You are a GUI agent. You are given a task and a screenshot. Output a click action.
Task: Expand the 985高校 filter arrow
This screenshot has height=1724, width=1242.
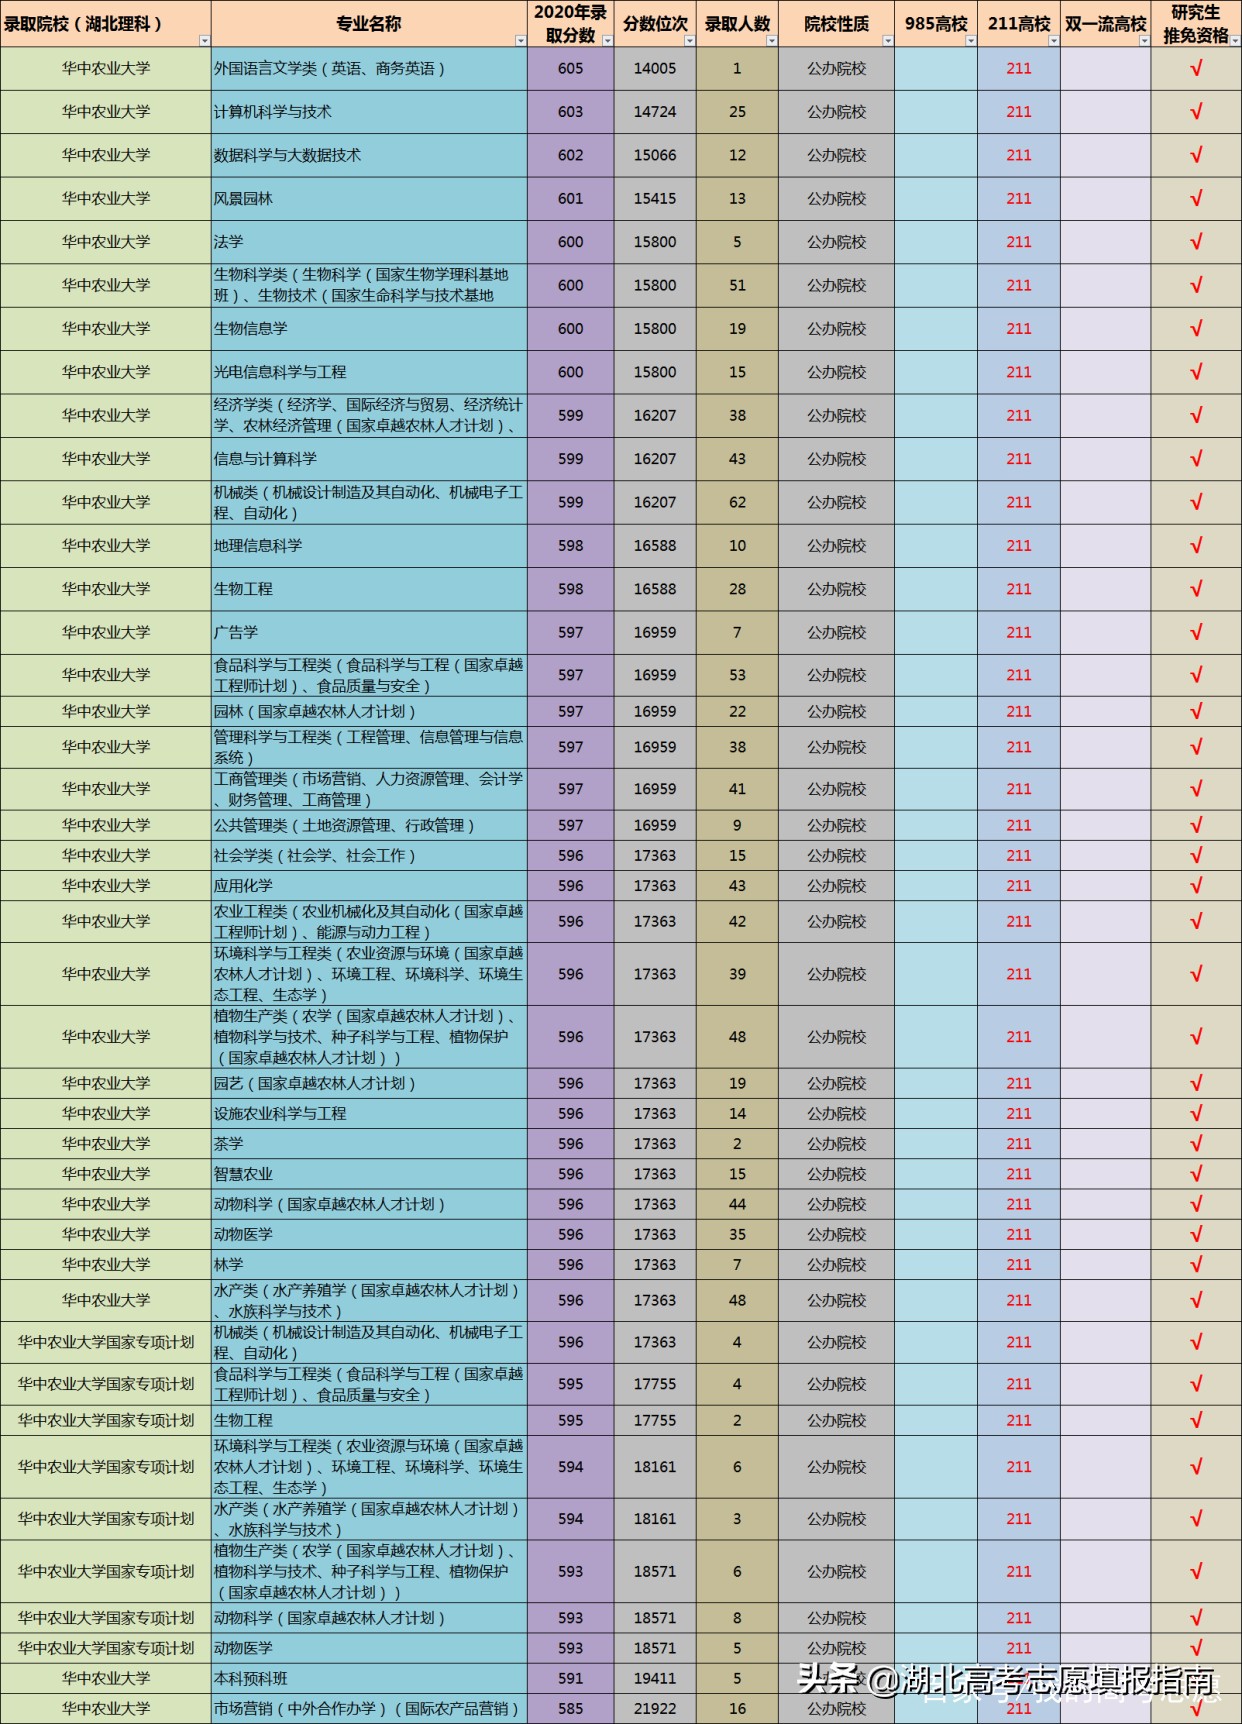[x=970, y=41]
